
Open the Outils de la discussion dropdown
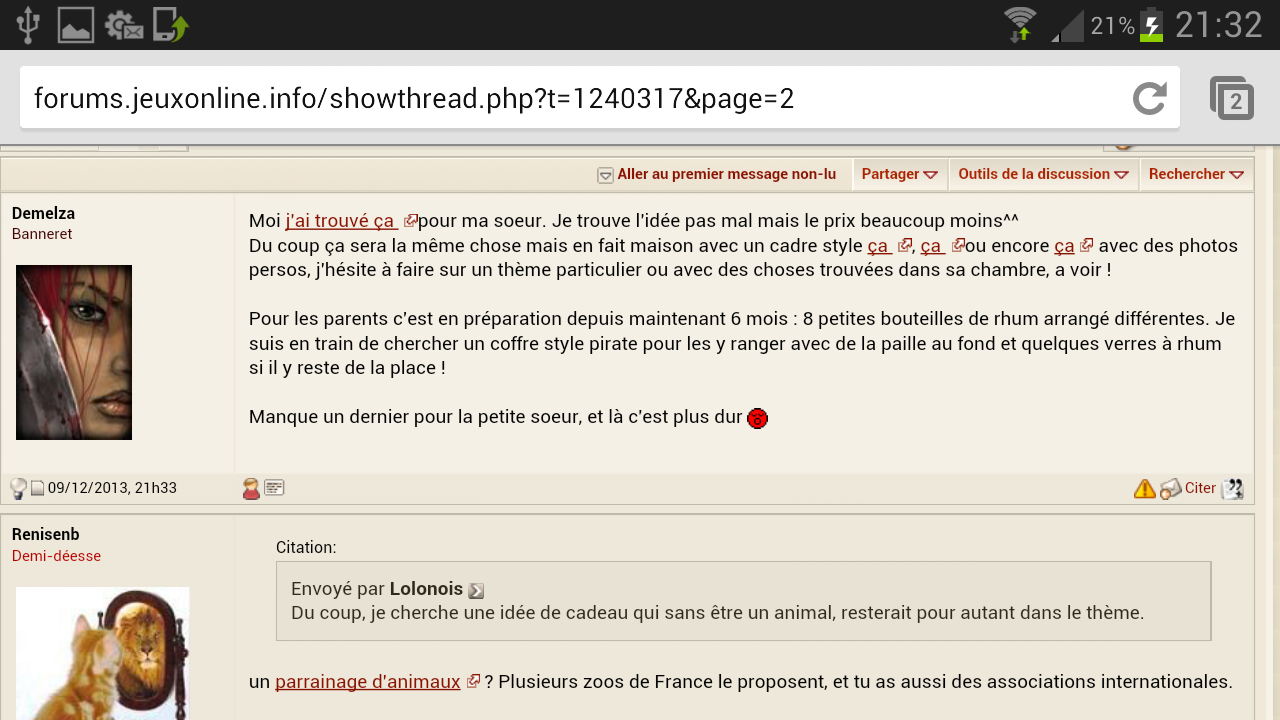coord(1042,174)
